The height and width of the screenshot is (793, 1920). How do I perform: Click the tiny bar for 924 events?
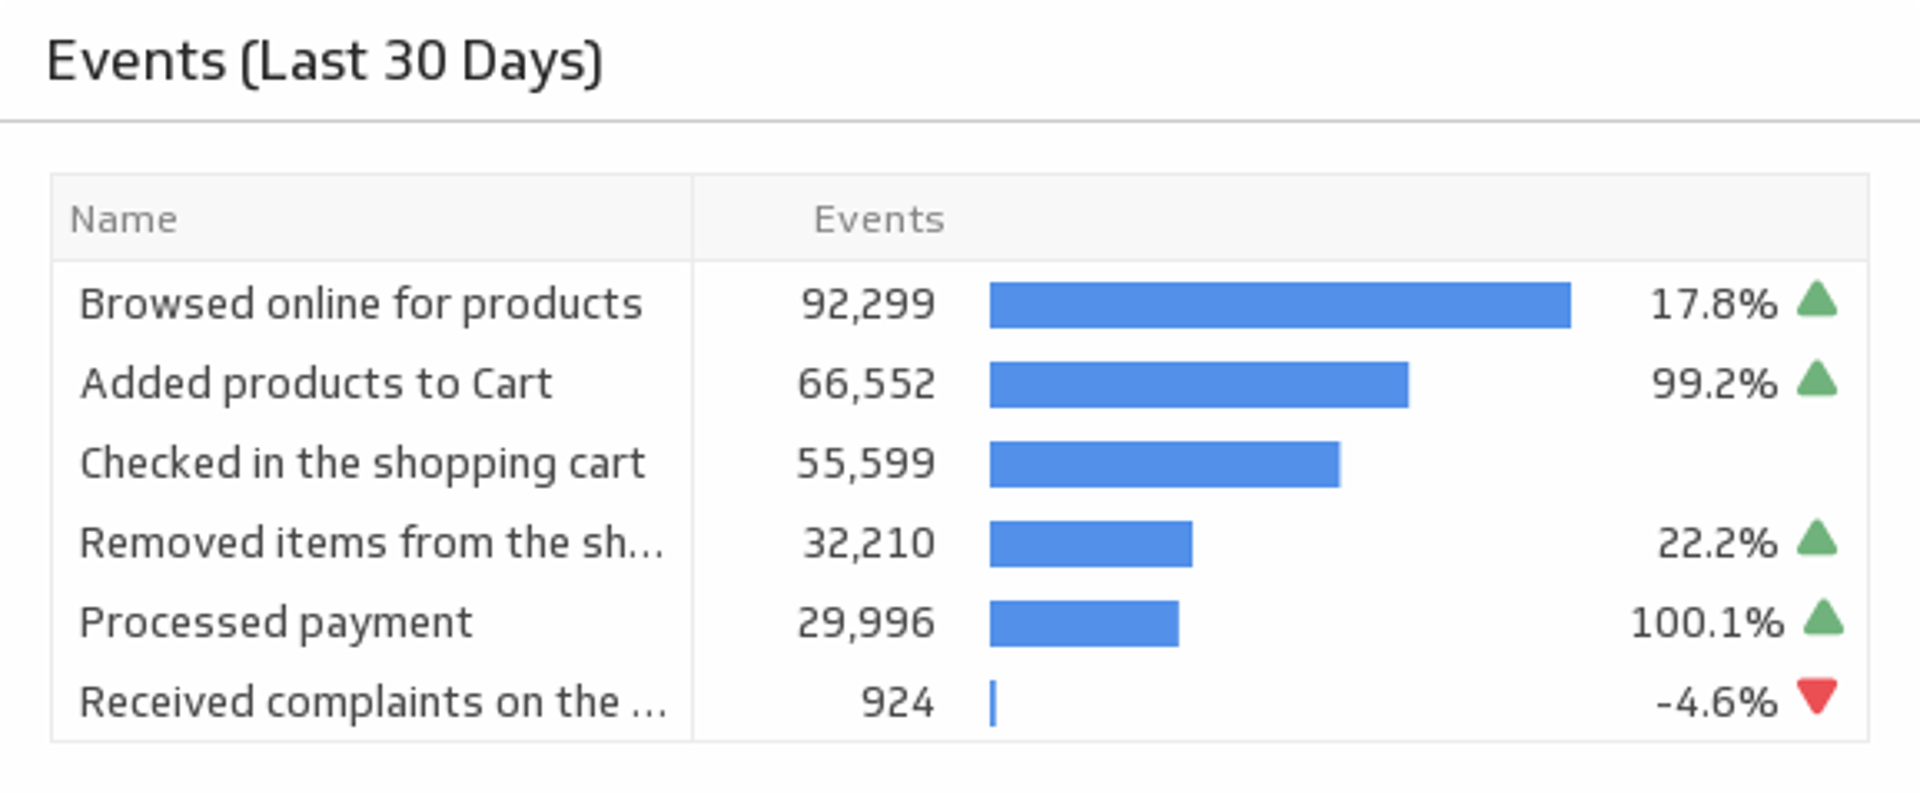993,703
